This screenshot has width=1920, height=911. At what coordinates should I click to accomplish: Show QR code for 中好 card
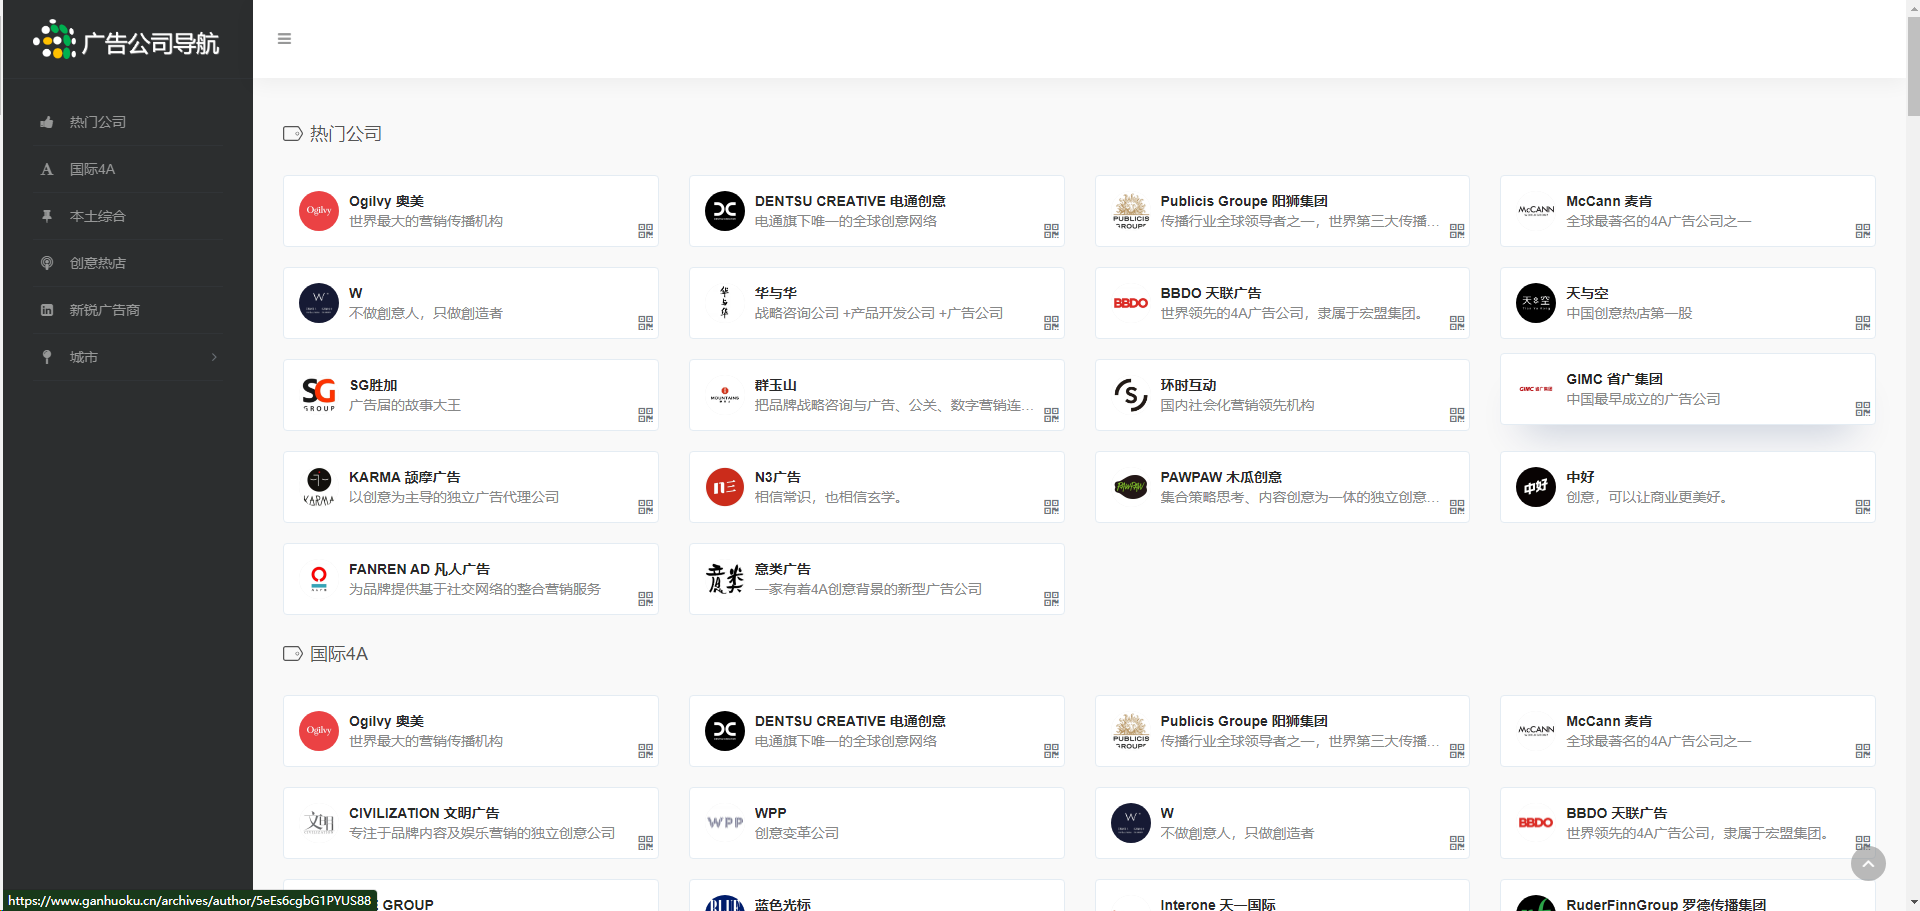1862,507
